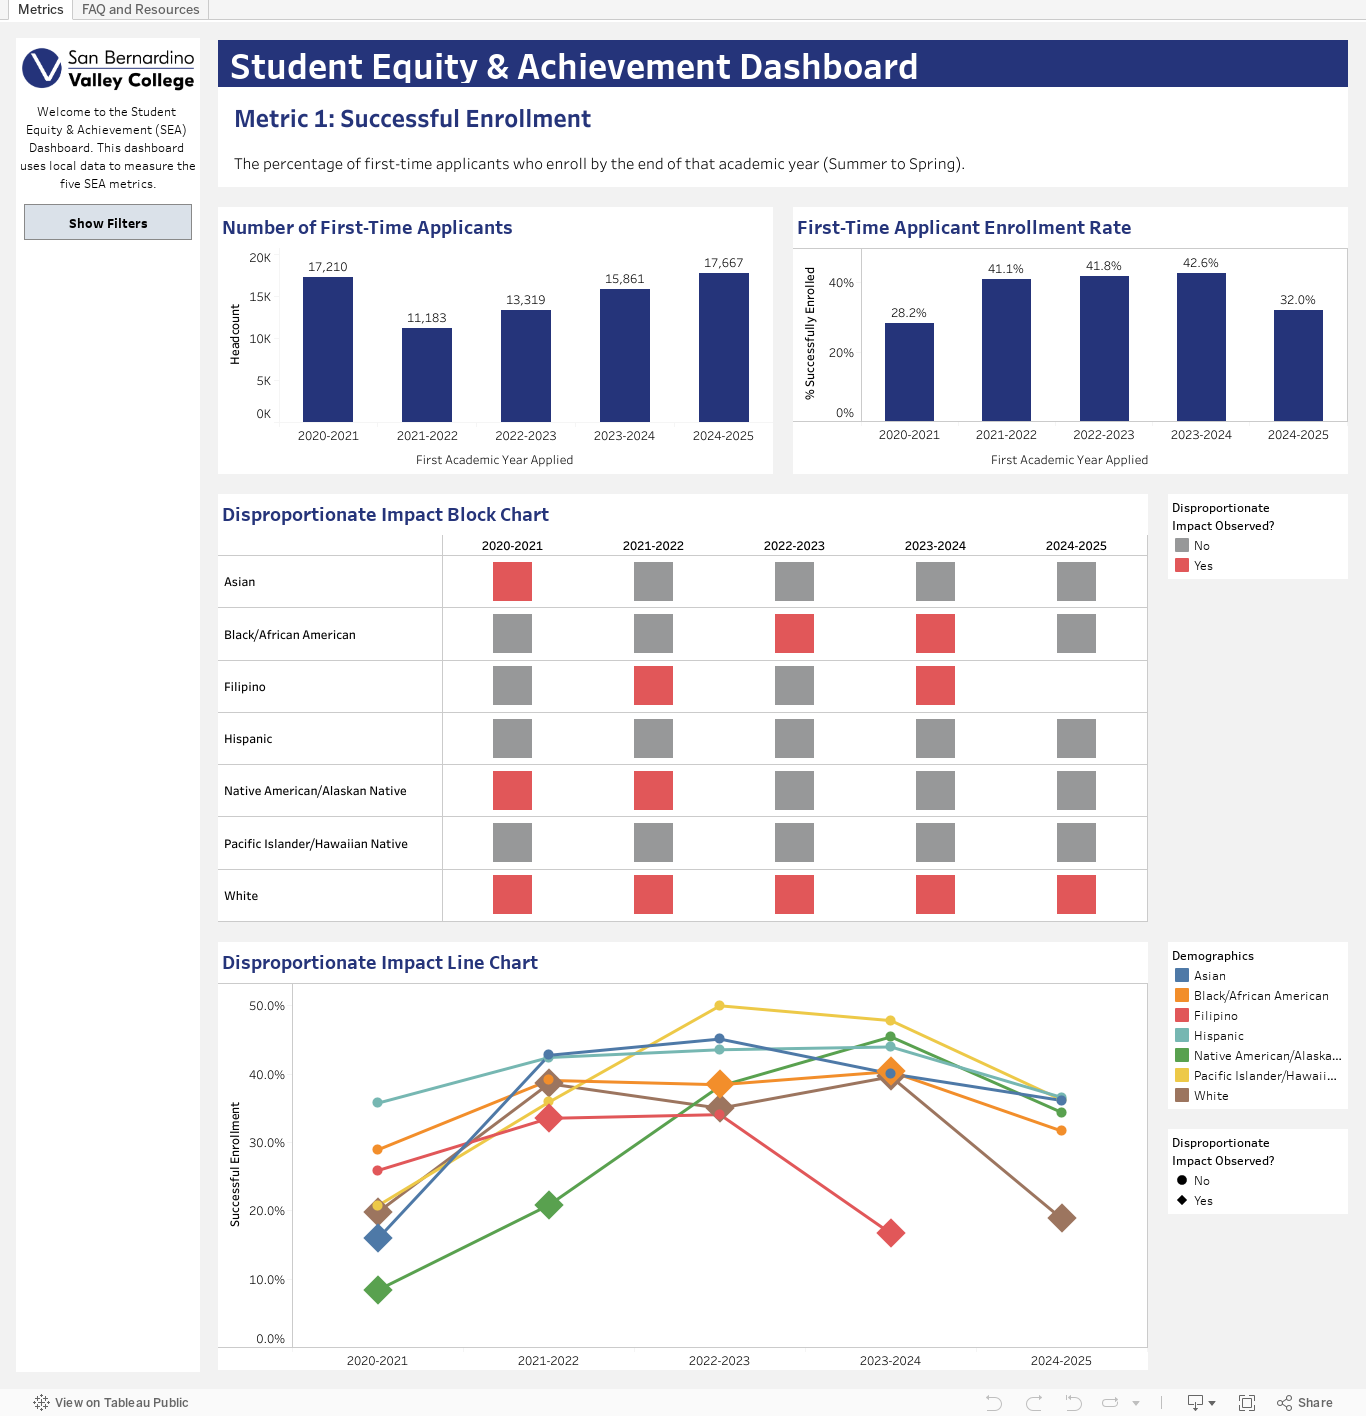Click the red Native American 2020-2021 block
The image size is (1366, 1416).
512,790
